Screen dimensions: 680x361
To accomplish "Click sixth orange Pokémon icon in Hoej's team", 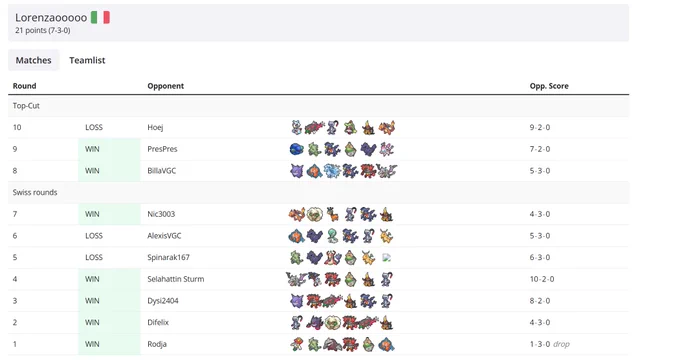I will [386, 127].
